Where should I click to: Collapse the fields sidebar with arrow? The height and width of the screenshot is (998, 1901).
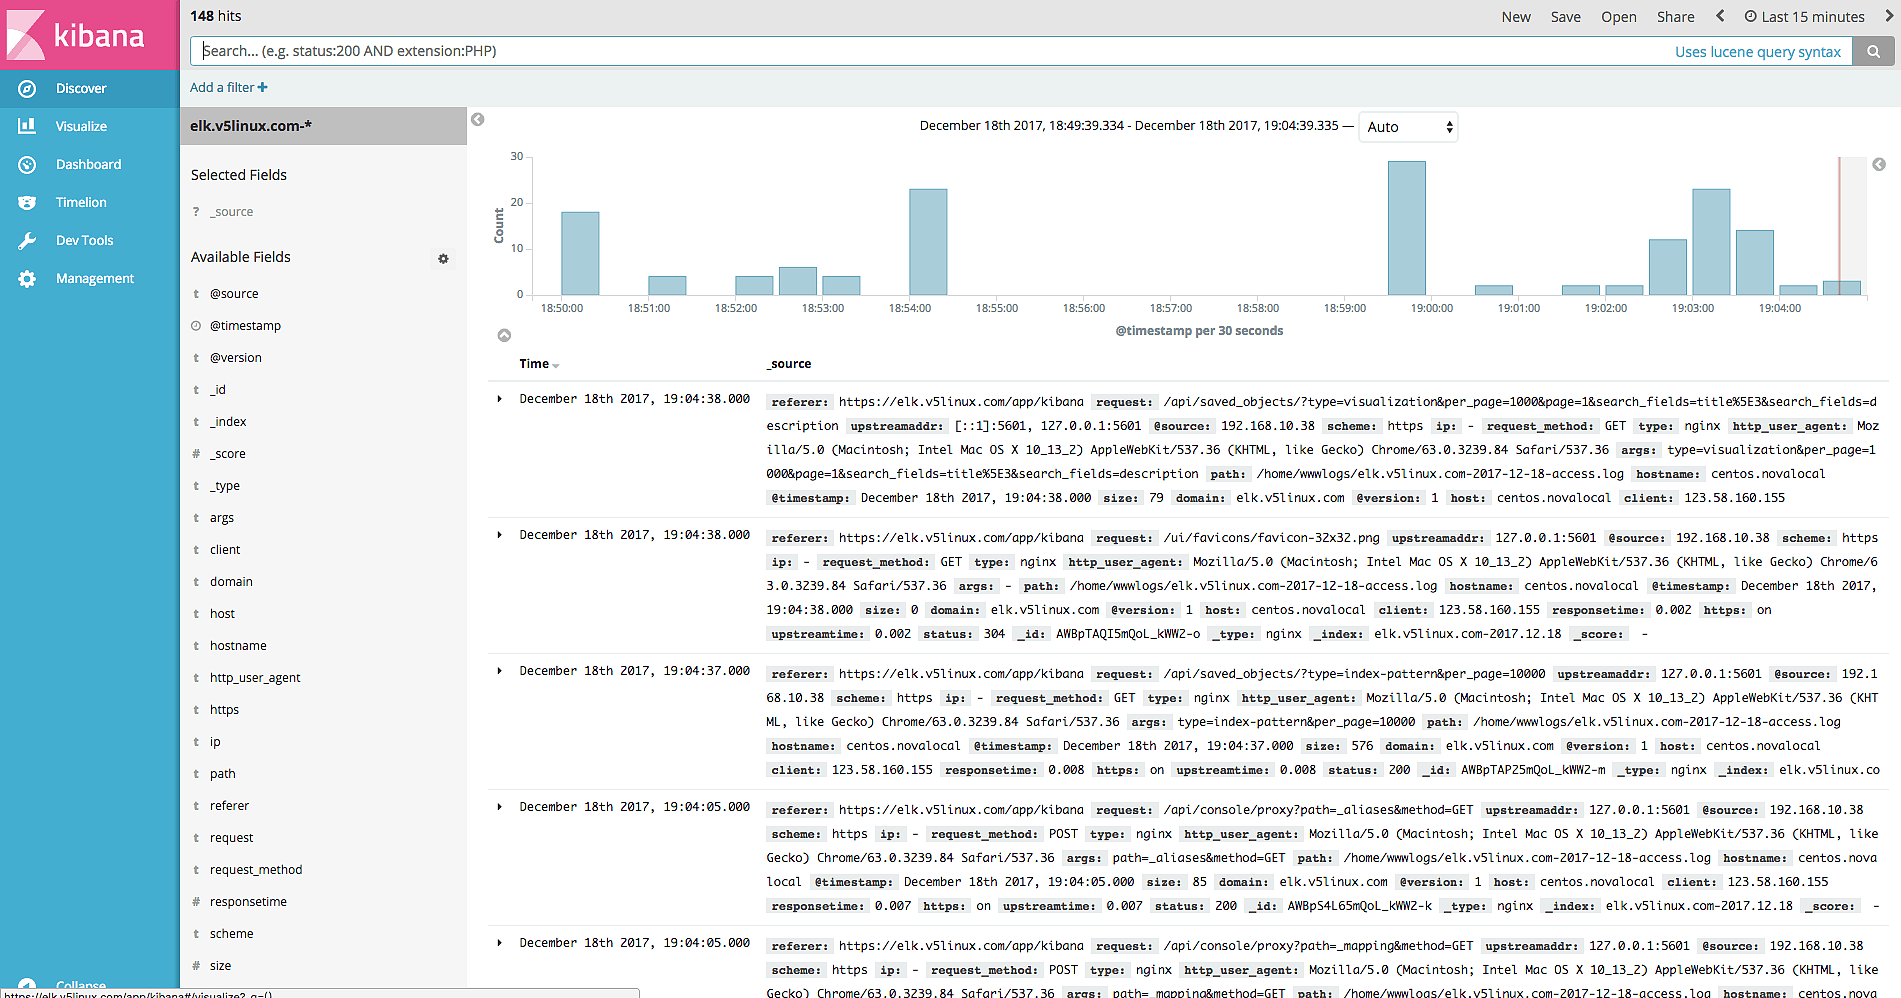pos(478,120)
